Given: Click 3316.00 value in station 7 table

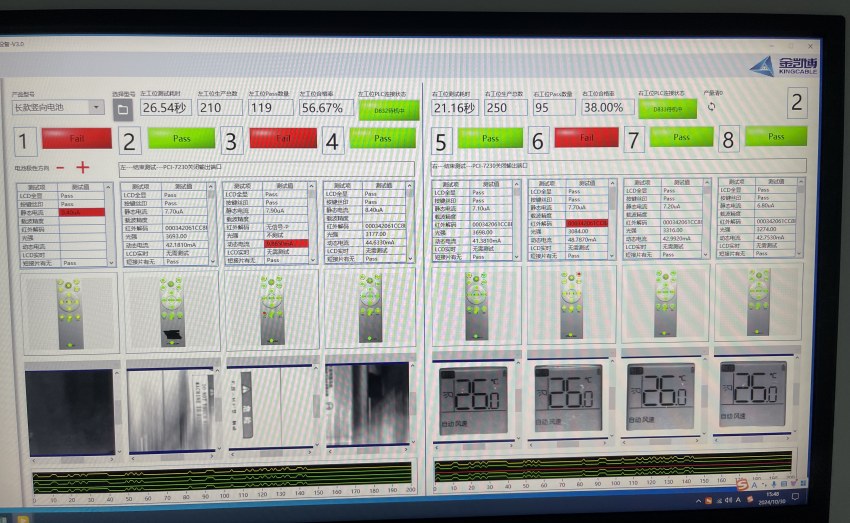Looking at the screenshot, I should pos(673,230).
